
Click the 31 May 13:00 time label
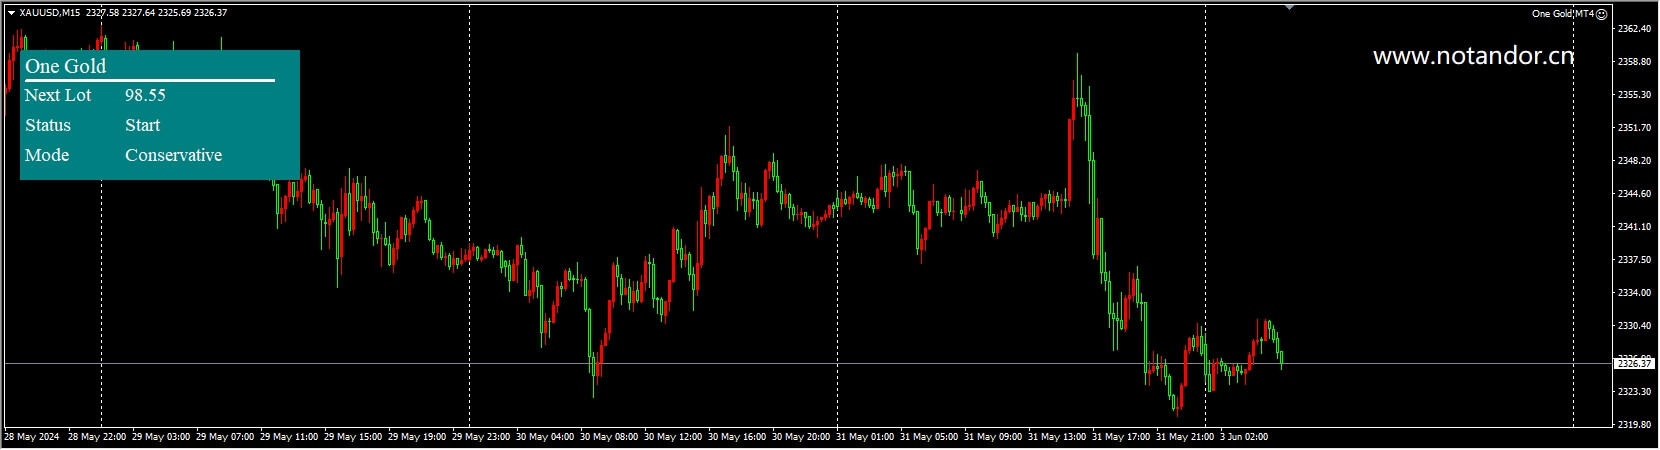click(x=1057, y=437)
